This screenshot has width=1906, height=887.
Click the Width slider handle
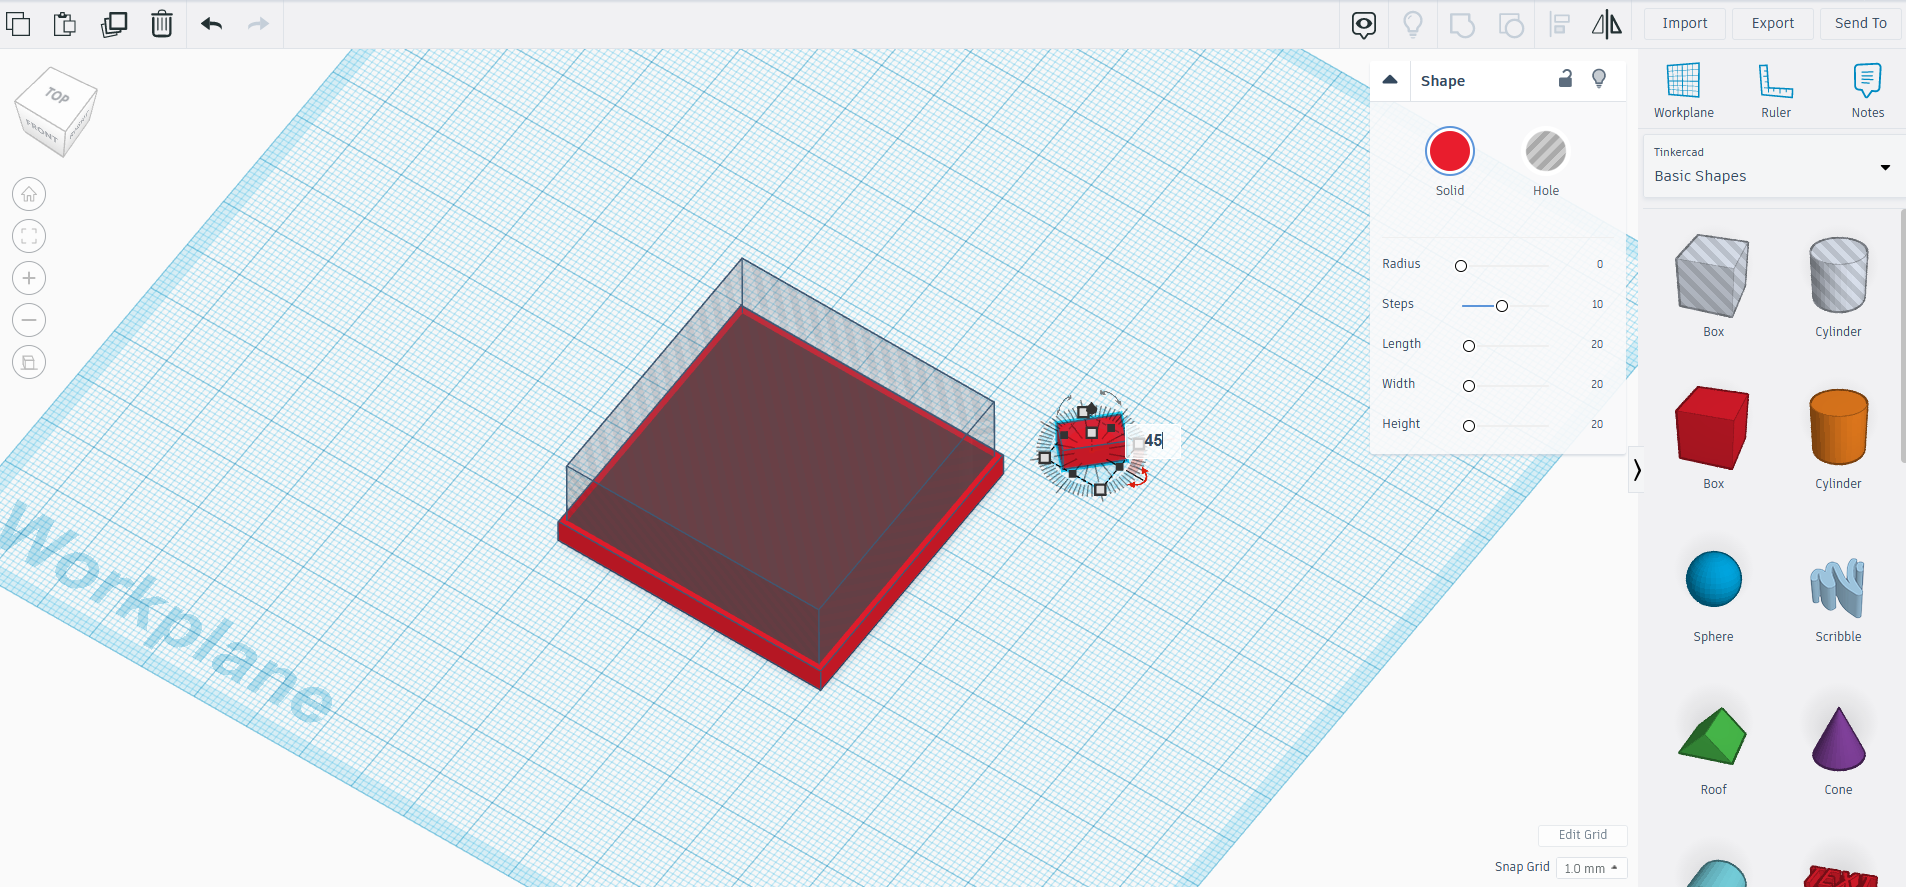[x=1469, y=386]
